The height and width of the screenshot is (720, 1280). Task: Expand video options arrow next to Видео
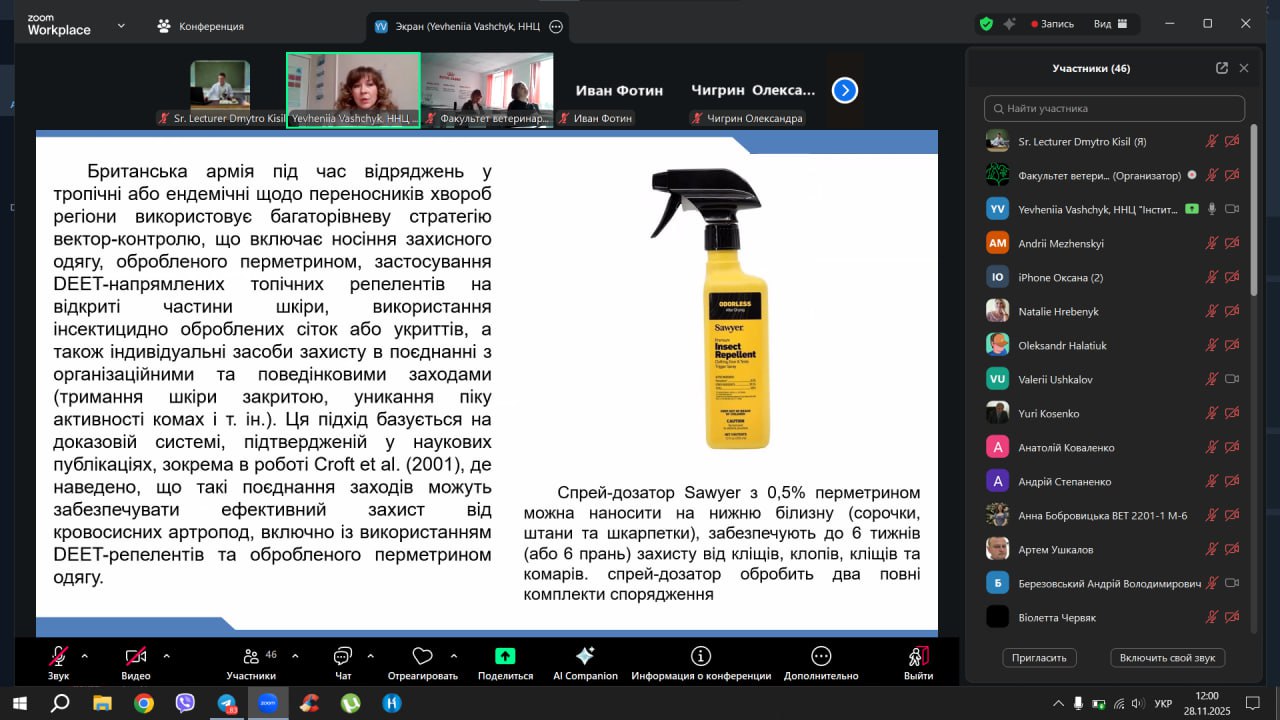pos(166,656)
